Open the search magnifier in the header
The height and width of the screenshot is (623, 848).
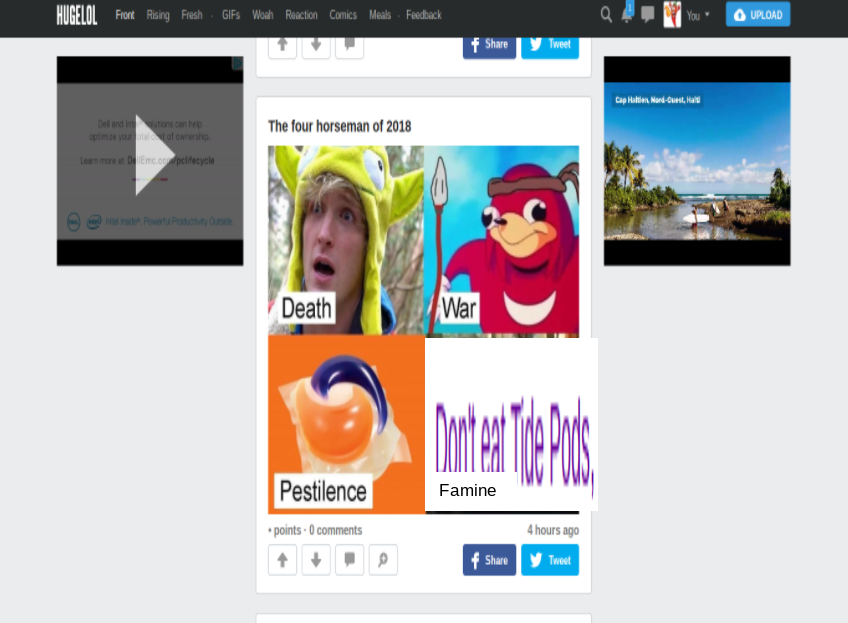pyautogui.click(x=606, y=15)
